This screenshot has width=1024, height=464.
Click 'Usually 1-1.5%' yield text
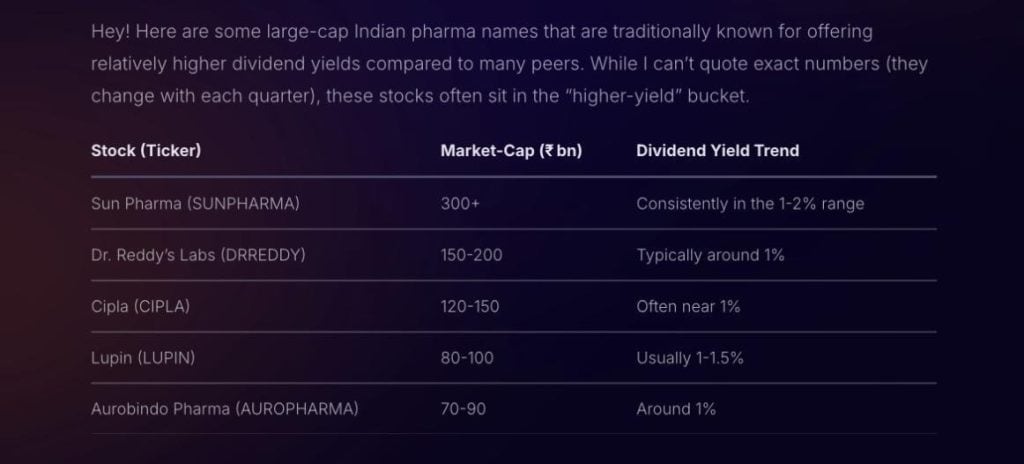click(x=690, y=358)
